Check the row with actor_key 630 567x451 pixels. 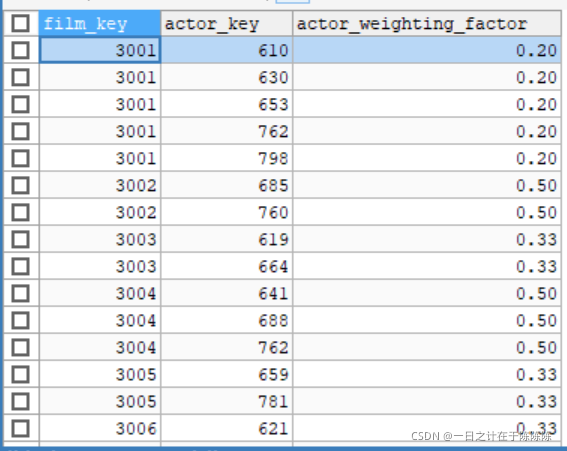[x=20, y=77]
